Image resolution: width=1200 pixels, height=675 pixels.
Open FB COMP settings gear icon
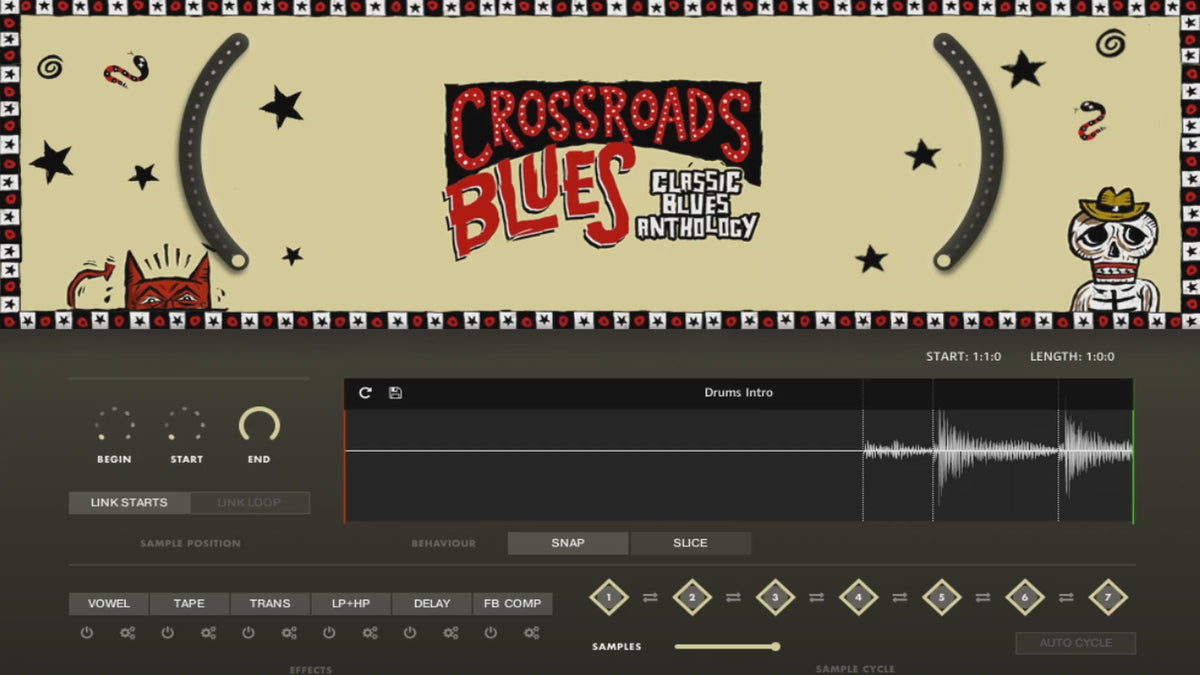point(532,633)
